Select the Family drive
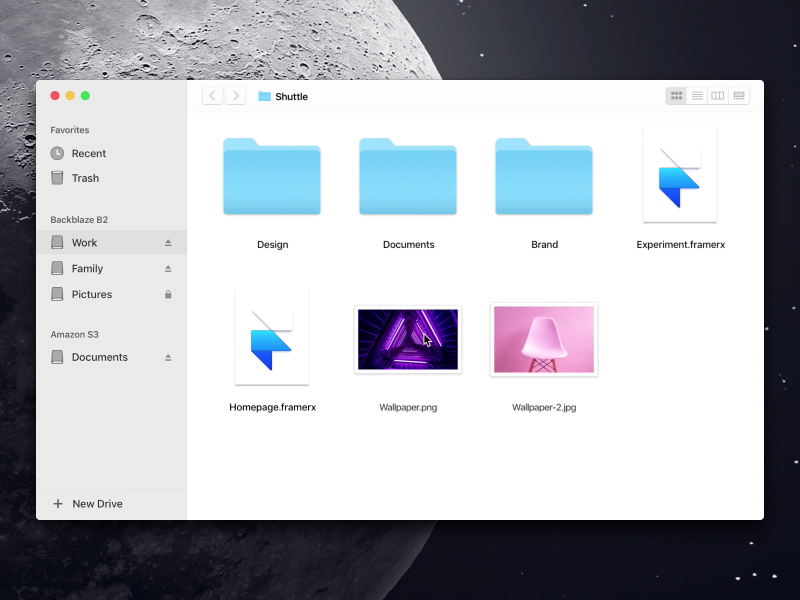Image resolution: width=800 pixels, height=600 pixels. point(111,268)
